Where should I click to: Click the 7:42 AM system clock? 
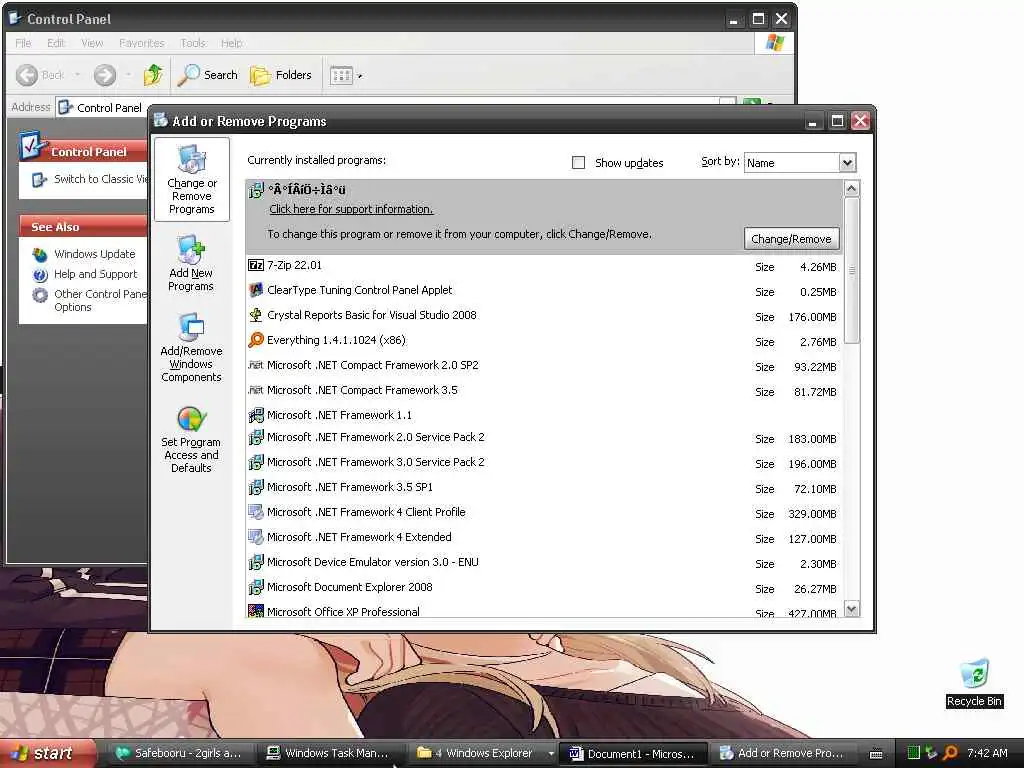(x=987, y=753)
